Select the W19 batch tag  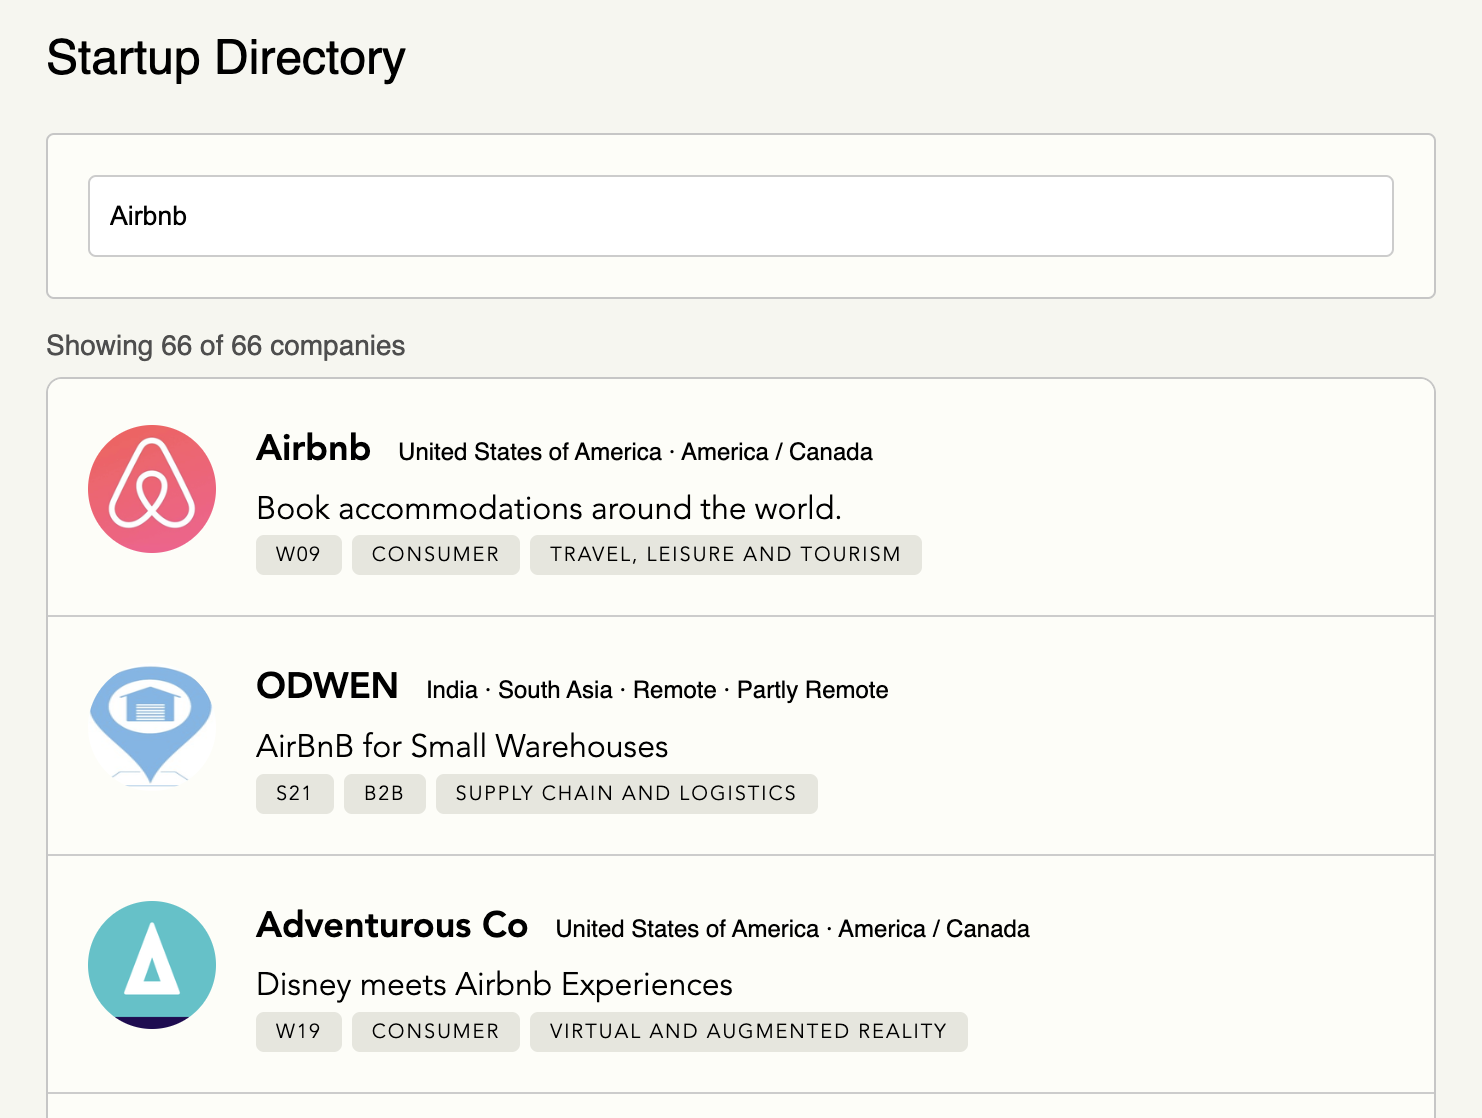click(x=299, y=1032)
